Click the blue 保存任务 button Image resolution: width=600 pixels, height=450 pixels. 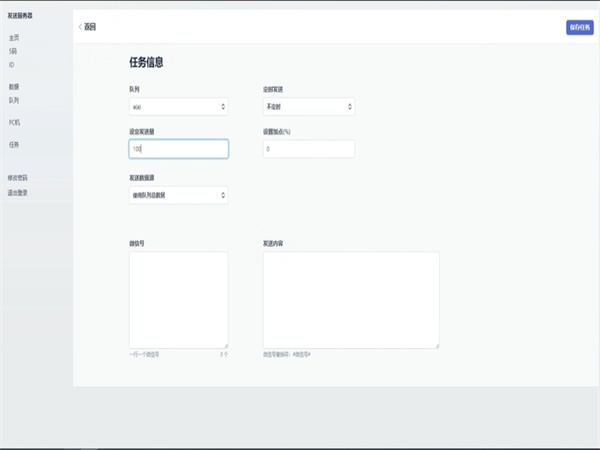tap(579, 27)
